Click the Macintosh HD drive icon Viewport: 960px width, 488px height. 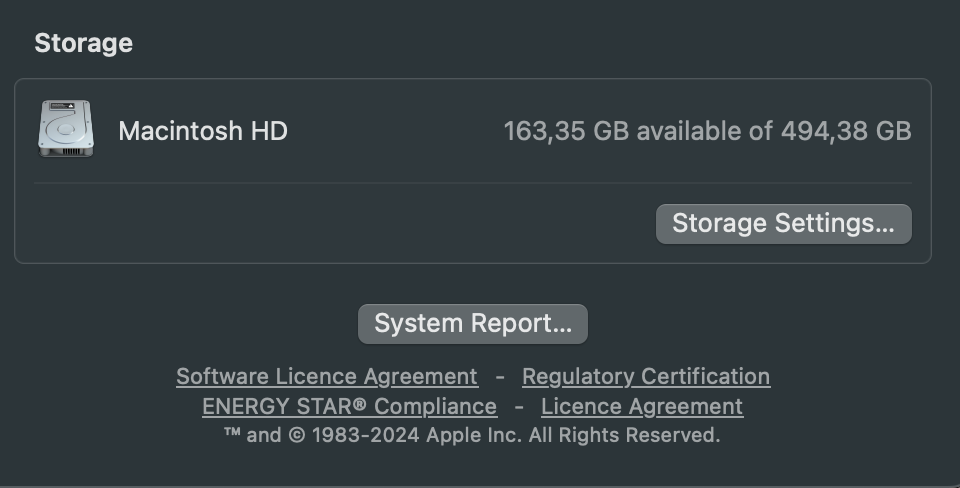(x=66, y=129)
